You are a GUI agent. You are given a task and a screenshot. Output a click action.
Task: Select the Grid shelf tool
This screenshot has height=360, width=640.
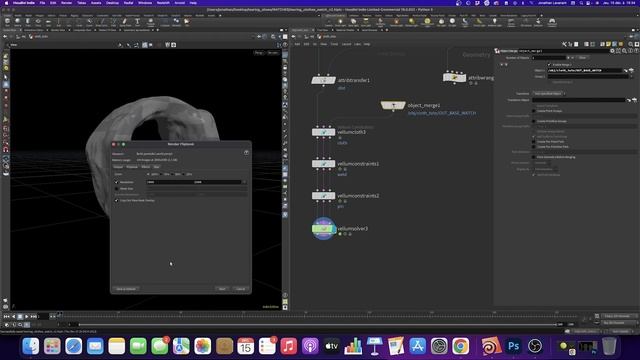48,22
